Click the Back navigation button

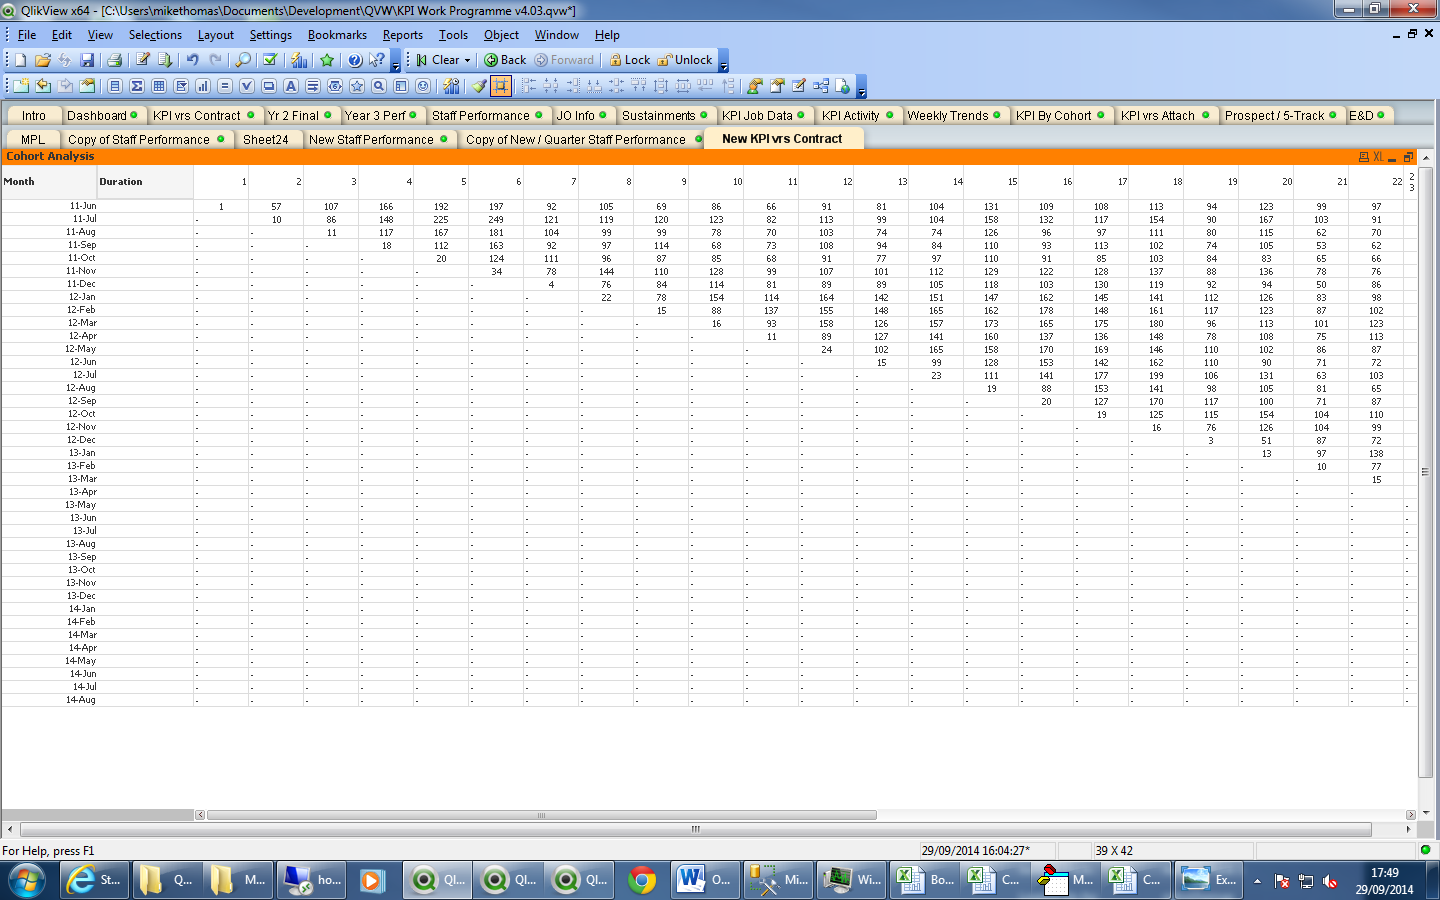(x=505, y=60)
